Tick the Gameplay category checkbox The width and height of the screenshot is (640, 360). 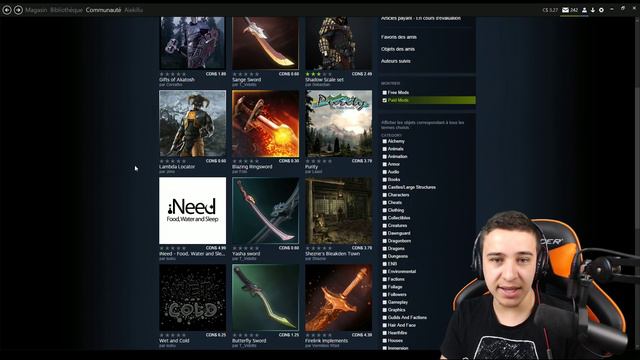[384, 302]
